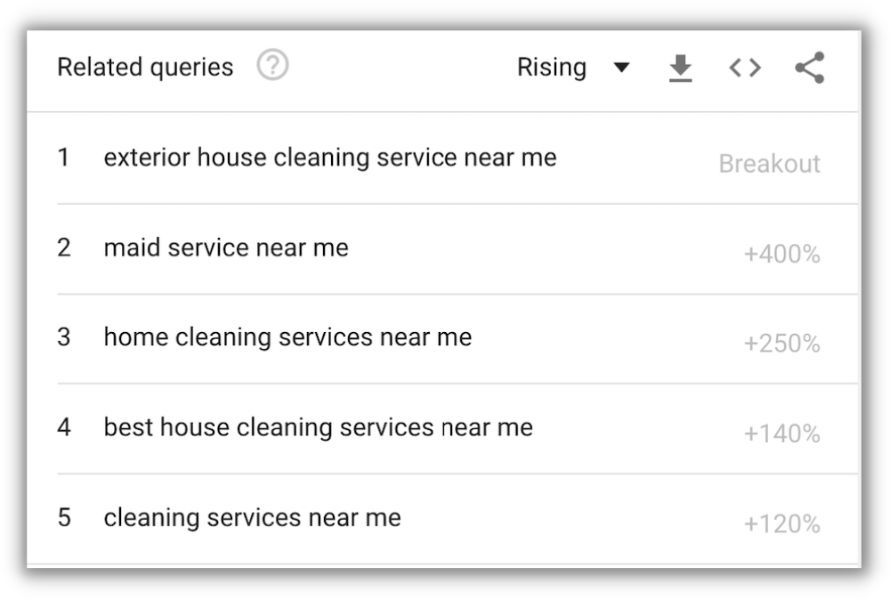Click rank number 1 in list
The height and width of the screenshot is (600, 894).
tap(63, 157)
